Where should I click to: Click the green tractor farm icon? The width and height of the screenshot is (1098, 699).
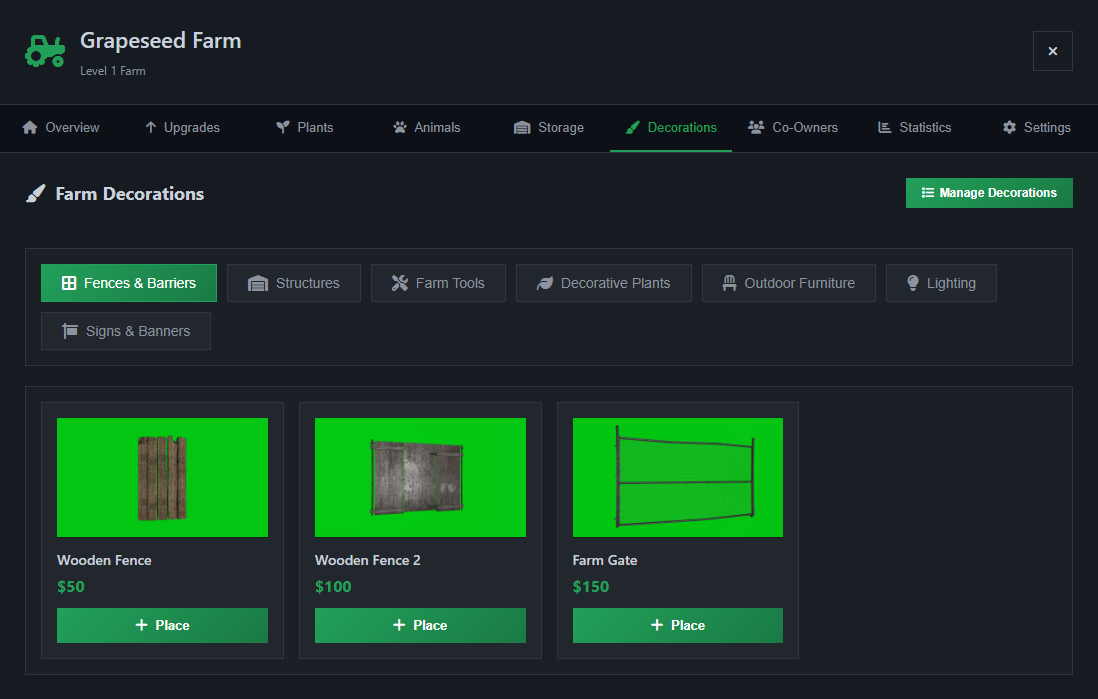[45, 51]
